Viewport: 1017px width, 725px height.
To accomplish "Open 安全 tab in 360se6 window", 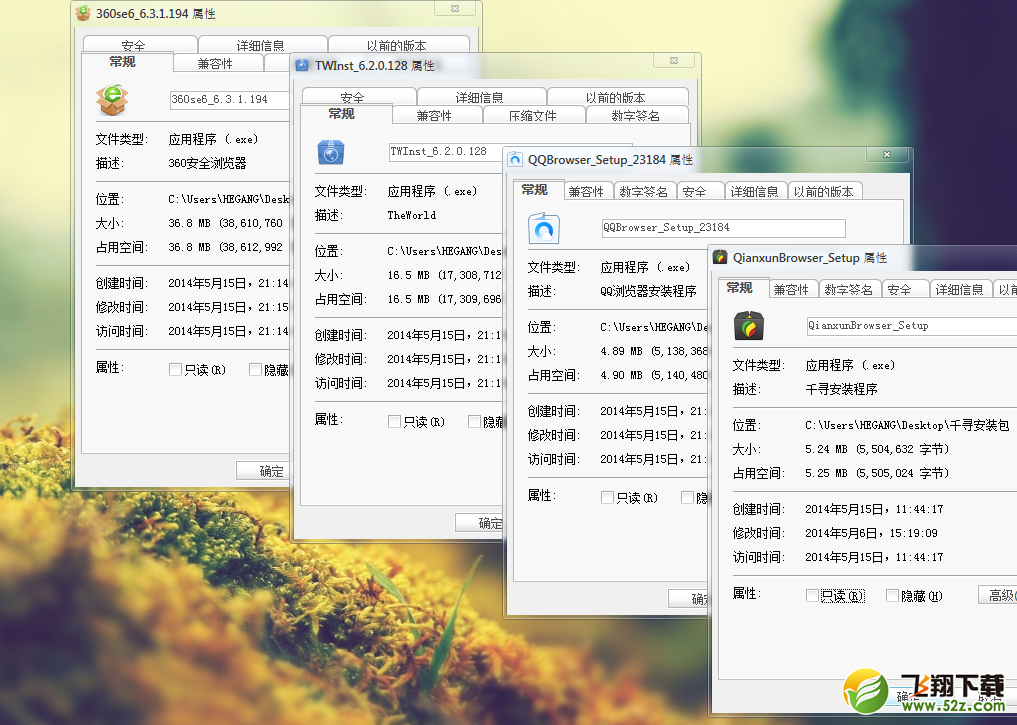I will pyautogui.click(x=140, y=44).
